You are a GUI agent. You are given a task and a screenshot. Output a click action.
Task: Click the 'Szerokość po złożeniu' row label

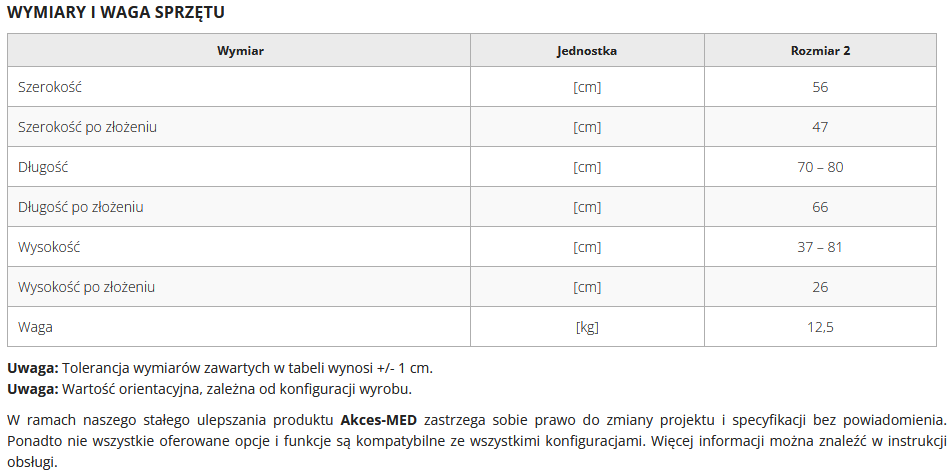coord(87,127)
